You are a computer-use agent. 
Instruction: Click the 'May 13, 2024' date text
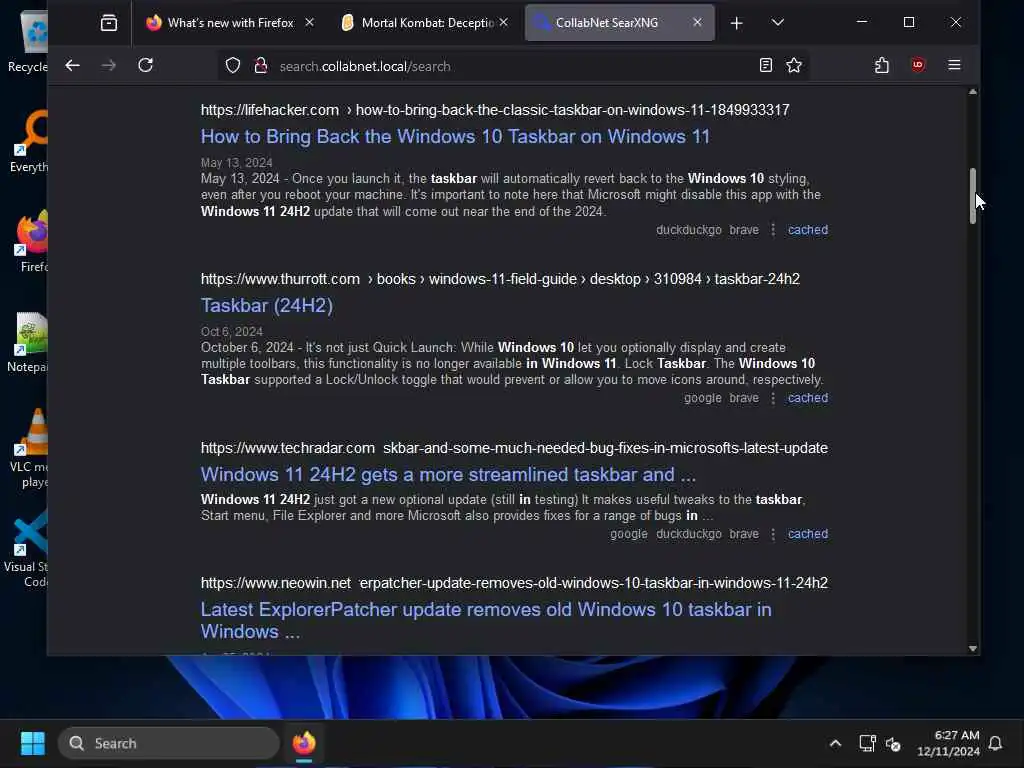236,163
